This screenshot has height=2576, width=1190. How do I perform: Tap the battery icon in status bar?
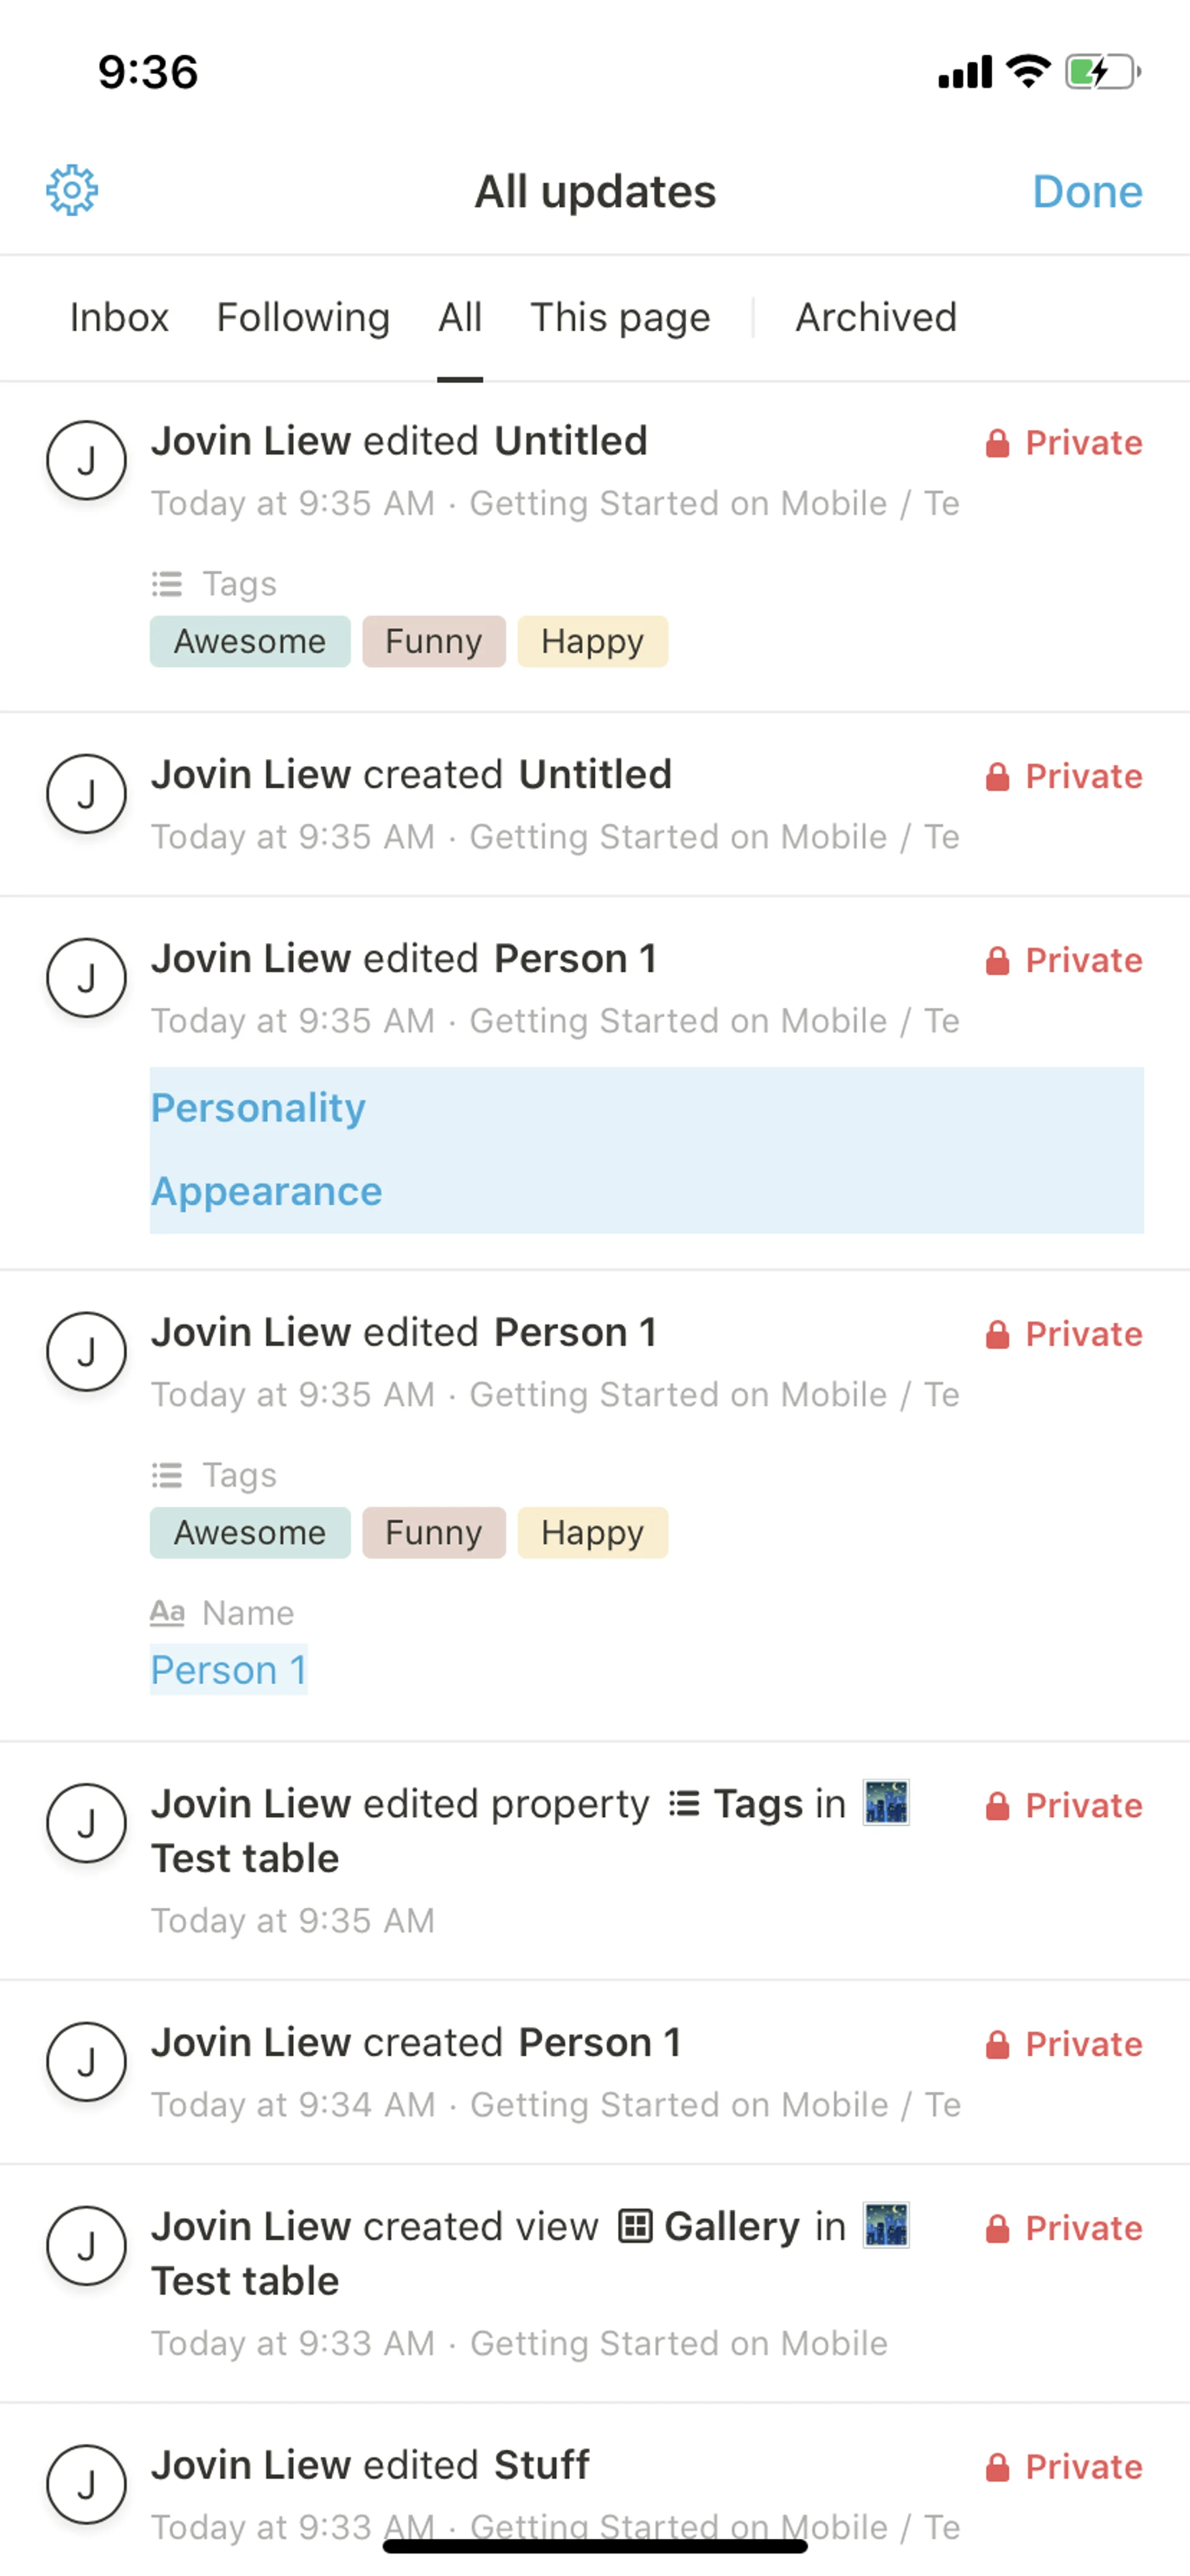coord(1103,72)
